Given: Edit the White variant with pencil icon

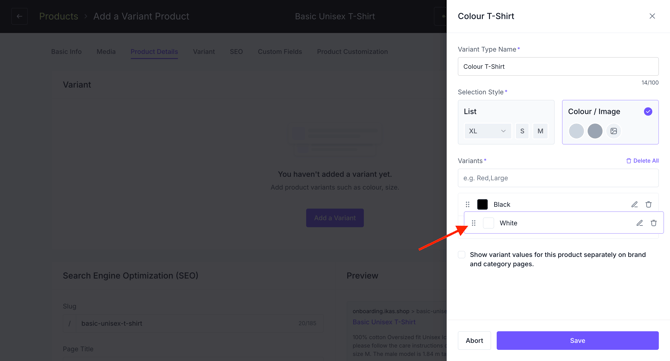Looking at the screenshot, I should [640, 223].
